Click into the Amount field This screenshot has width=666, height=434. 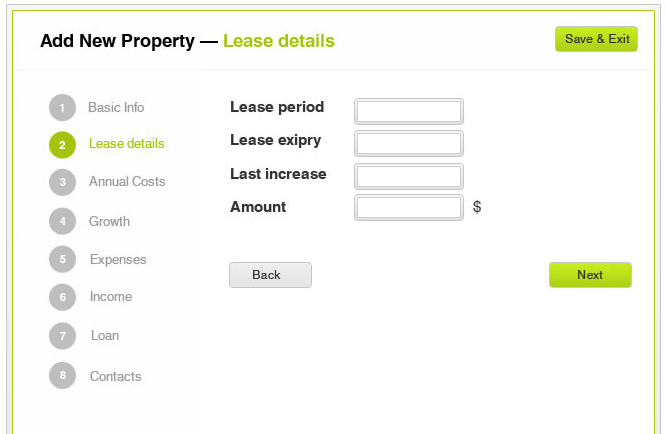pos(409,207)
